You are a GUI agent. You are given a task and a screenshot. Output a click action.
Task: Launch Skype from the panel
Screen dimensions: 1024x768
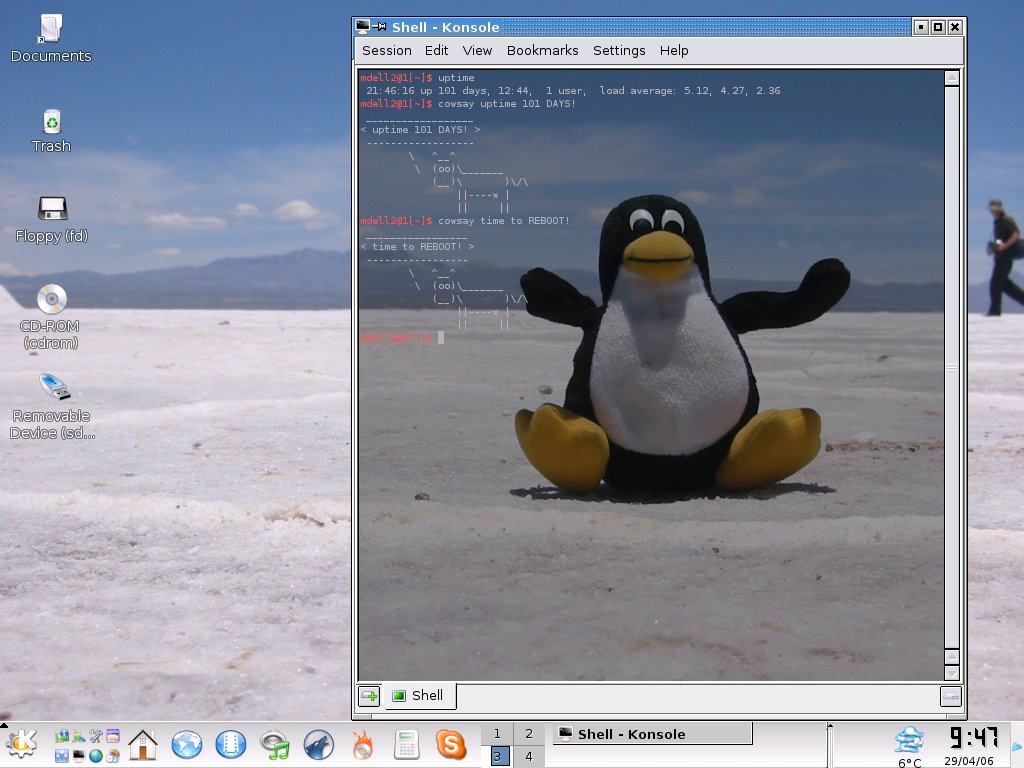tap(450, 744)
